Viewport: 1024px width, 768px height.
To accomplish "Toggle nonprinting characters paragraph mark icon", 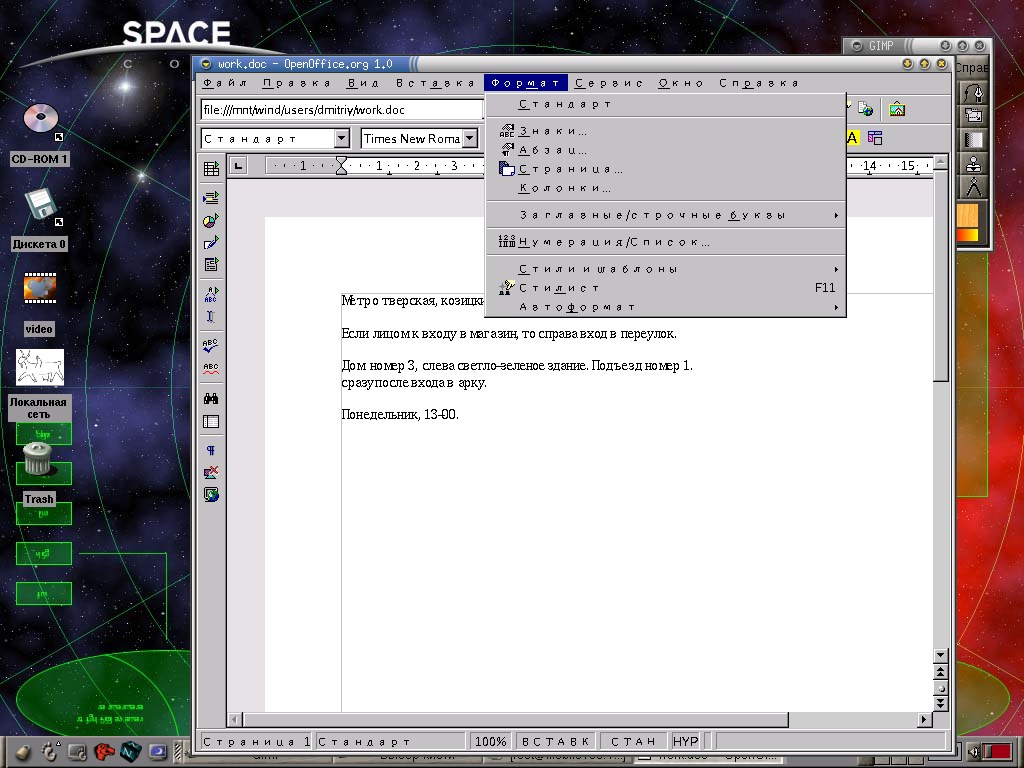I will [x=211, y=451].
